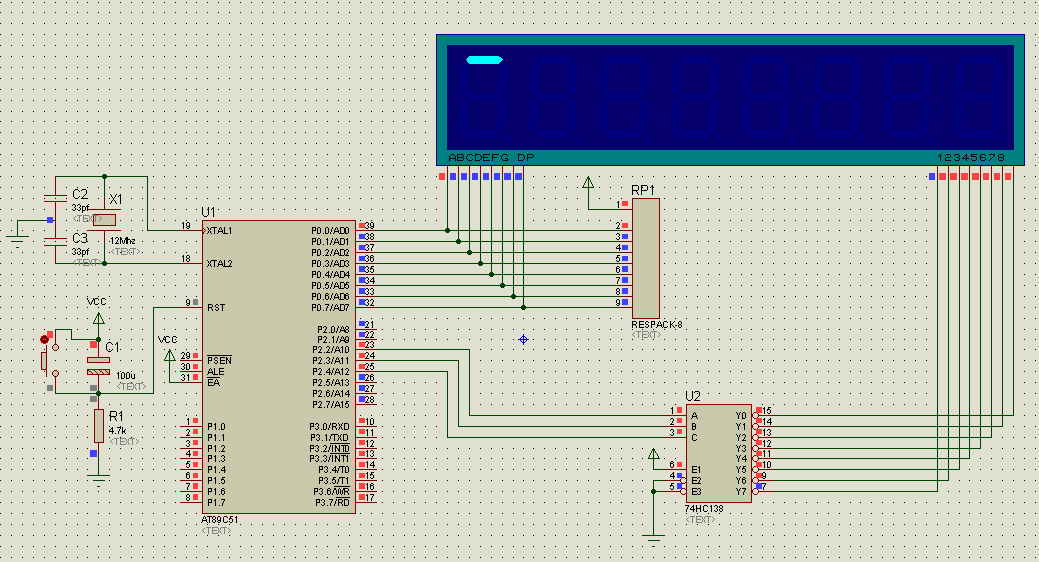Select the ground symbol below U2
The width and height of the screenshot is (1039, 562).
click(x=653, y=539)
